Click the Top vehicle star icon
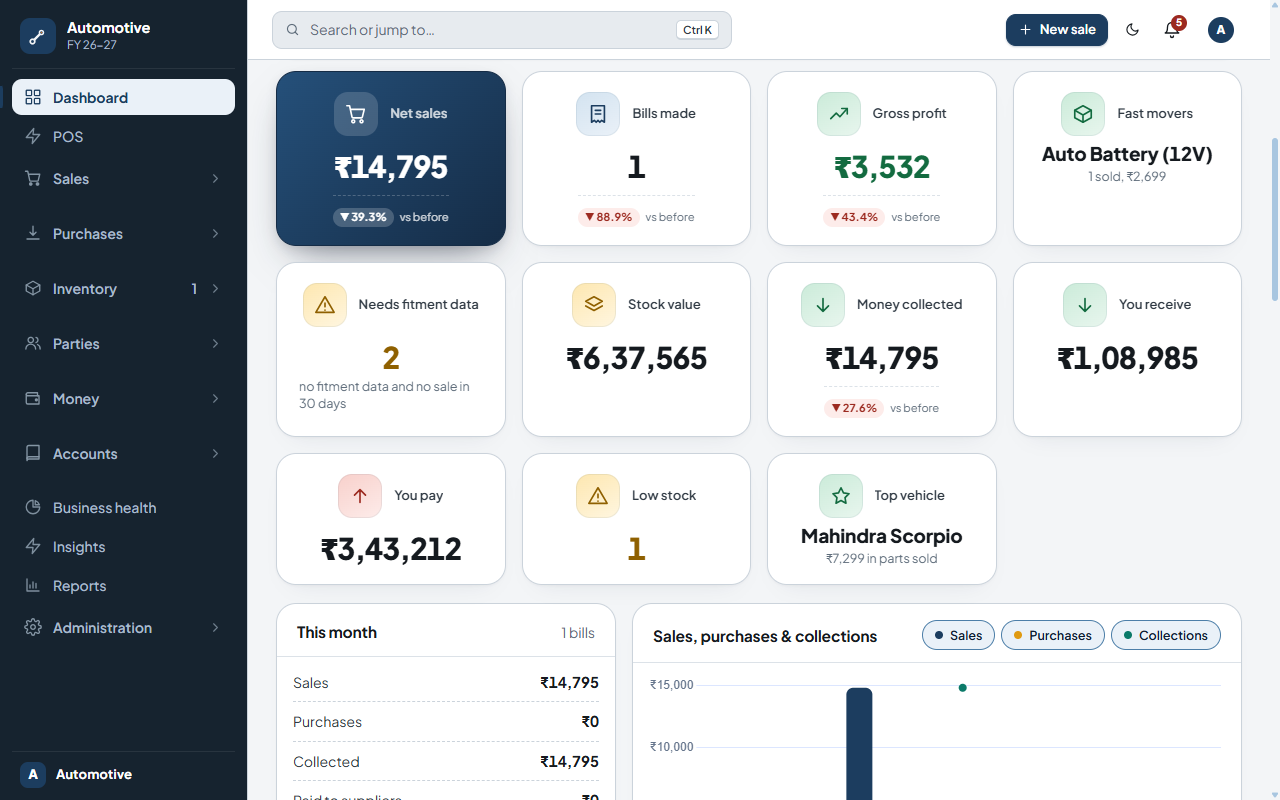Image resolution: width=1280 pixels, height=800 pixels. 841,496
